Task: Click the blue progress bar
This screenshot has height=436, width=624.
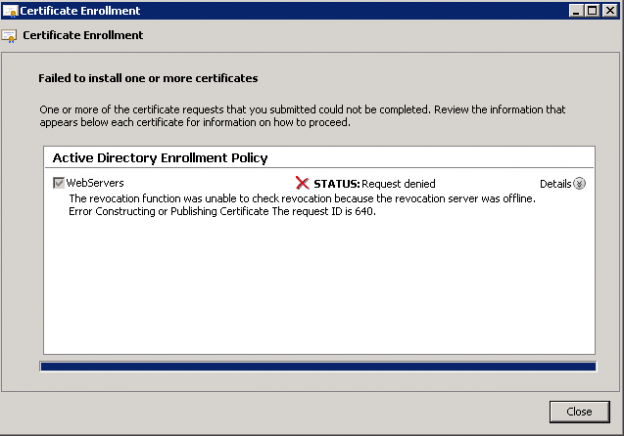Action: pyautogui.click(x=318, y=366)
